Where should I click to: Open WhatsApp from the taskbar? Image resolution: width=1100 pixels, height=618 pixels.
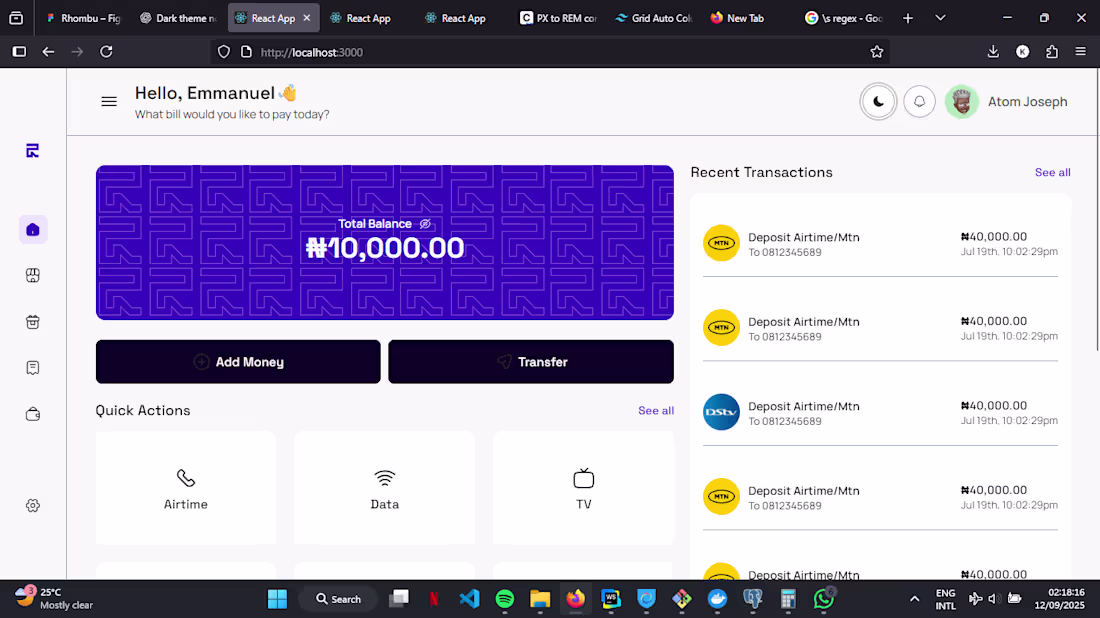click(x=824, y=599)
